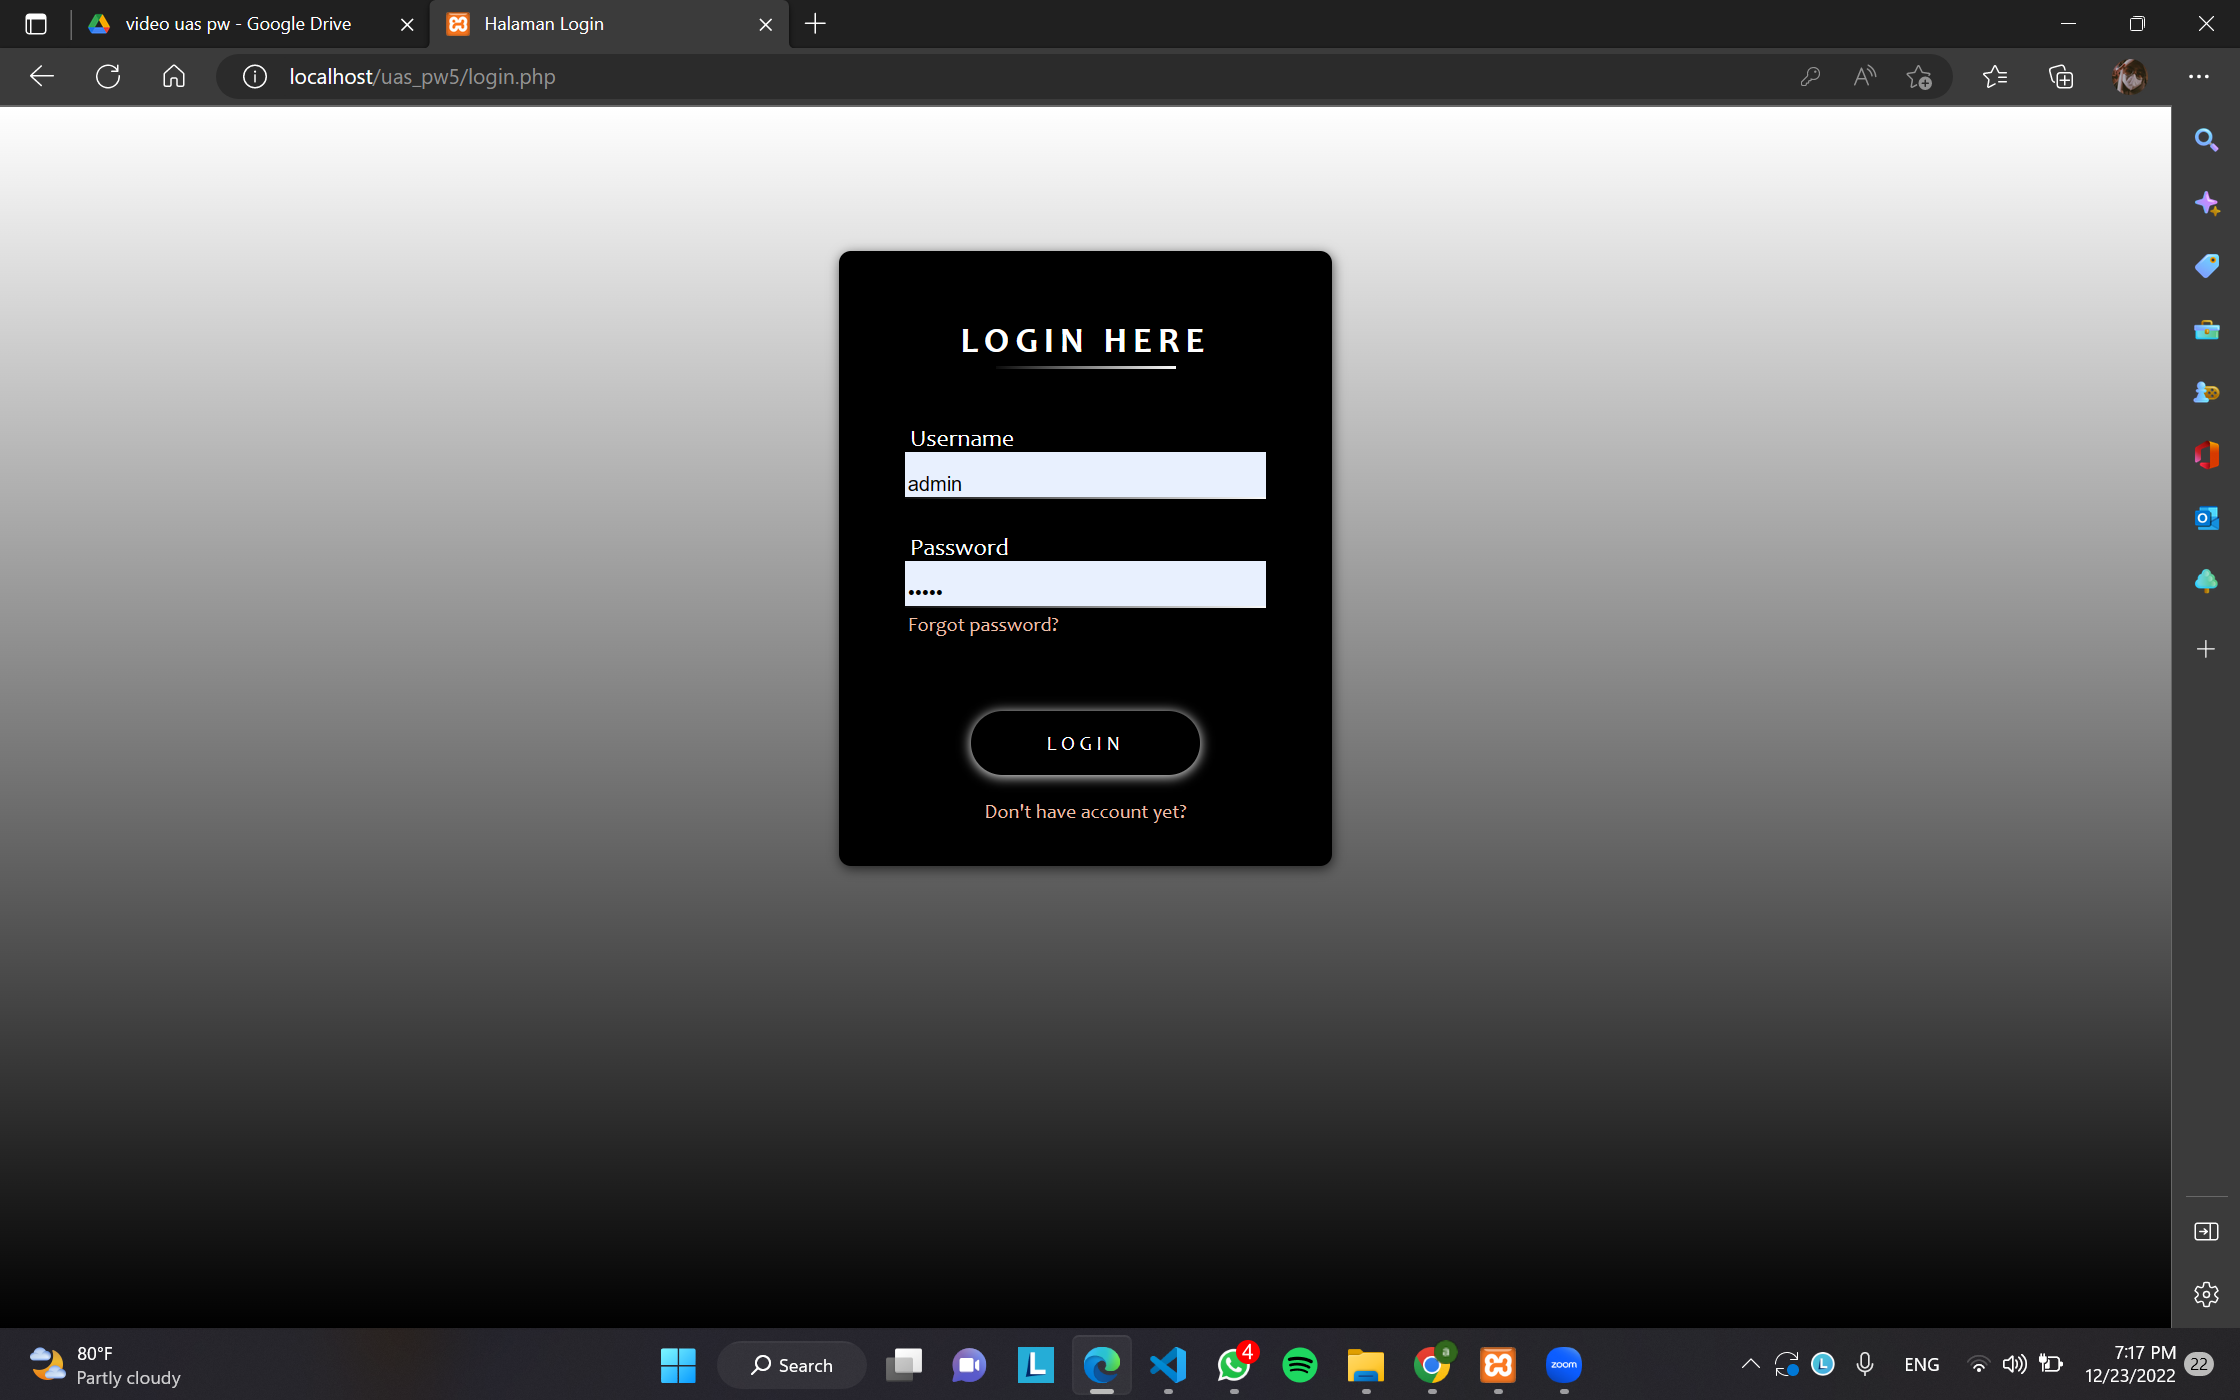Switch to video uas pw Google Drive tab
Viewport: 2240px width, 1400px height.
[238, 24]
